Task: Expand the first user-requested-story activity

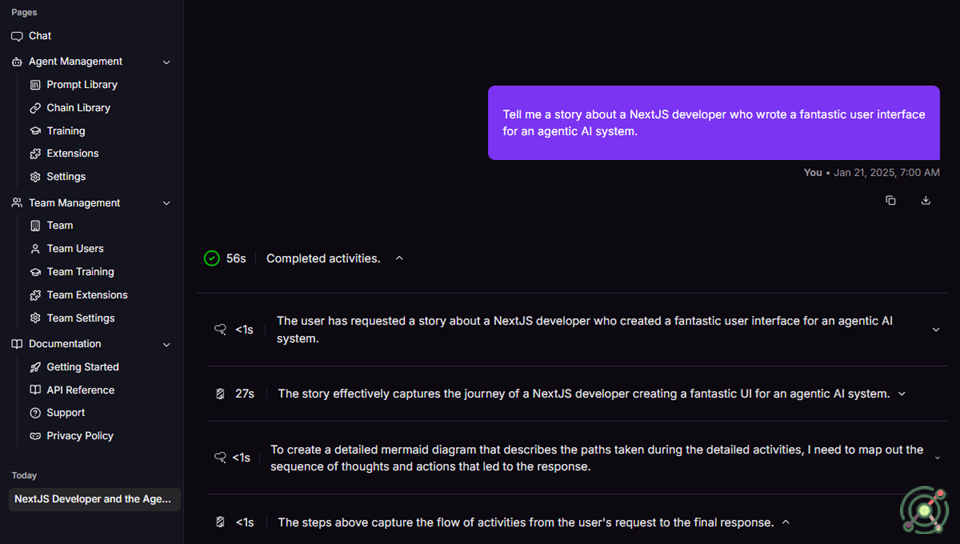Action: click(936, 330)
